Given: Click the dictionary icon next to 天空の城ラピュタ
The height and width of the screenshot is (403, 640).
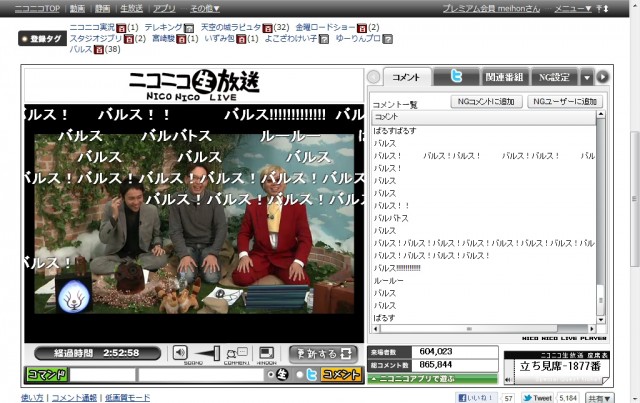Looking at the screenshot, I should [267, 28].
